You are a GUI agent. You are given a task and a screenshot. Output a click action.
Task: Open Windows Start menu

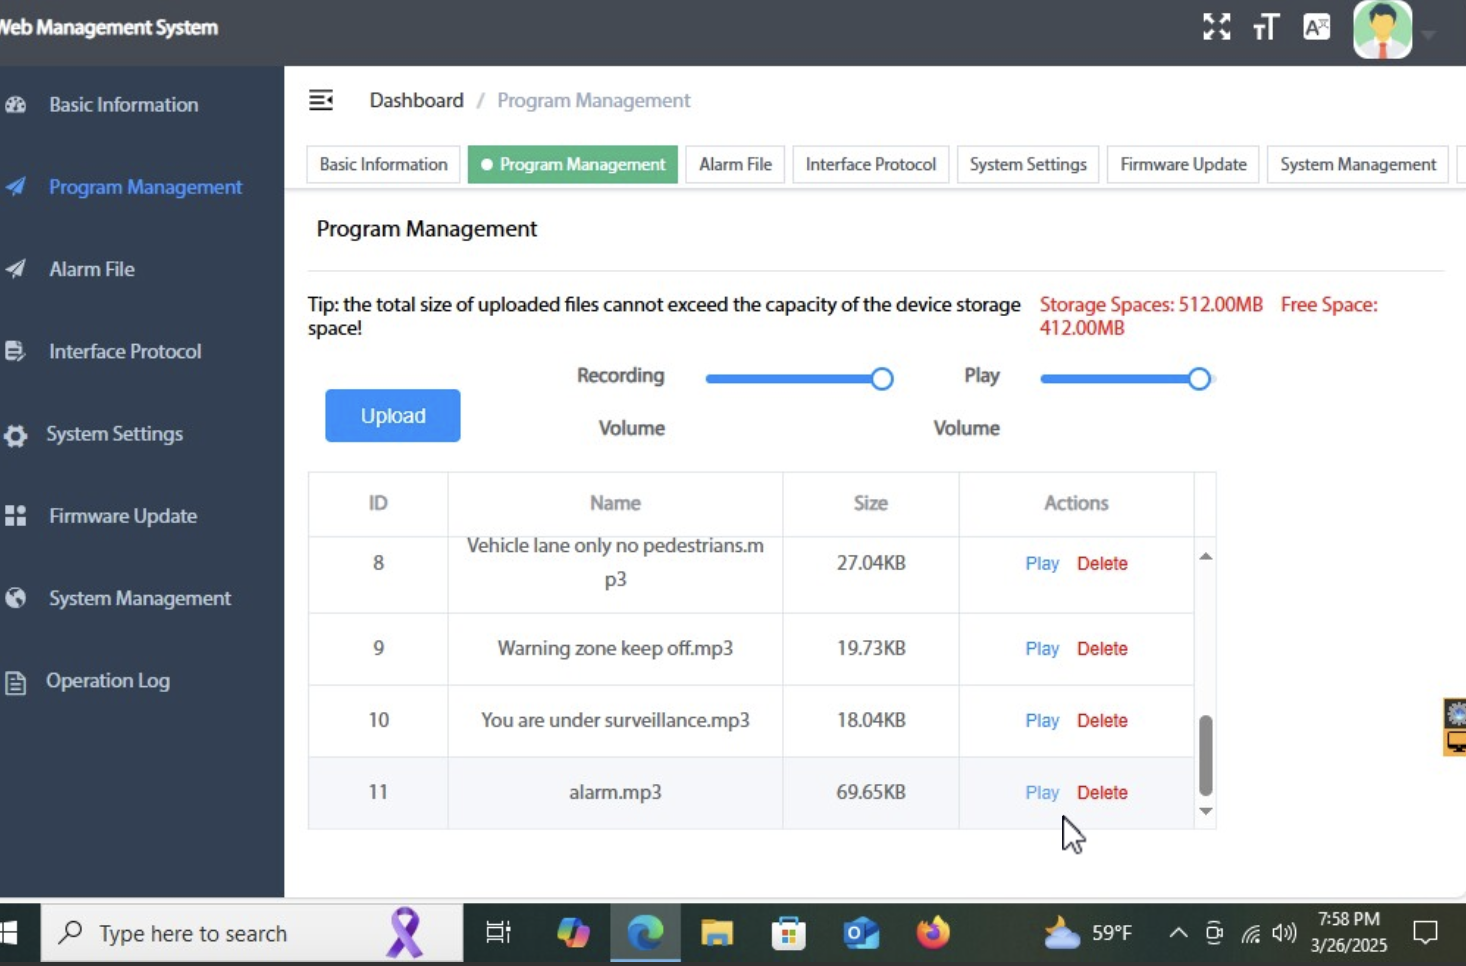(x=9, y=933)
